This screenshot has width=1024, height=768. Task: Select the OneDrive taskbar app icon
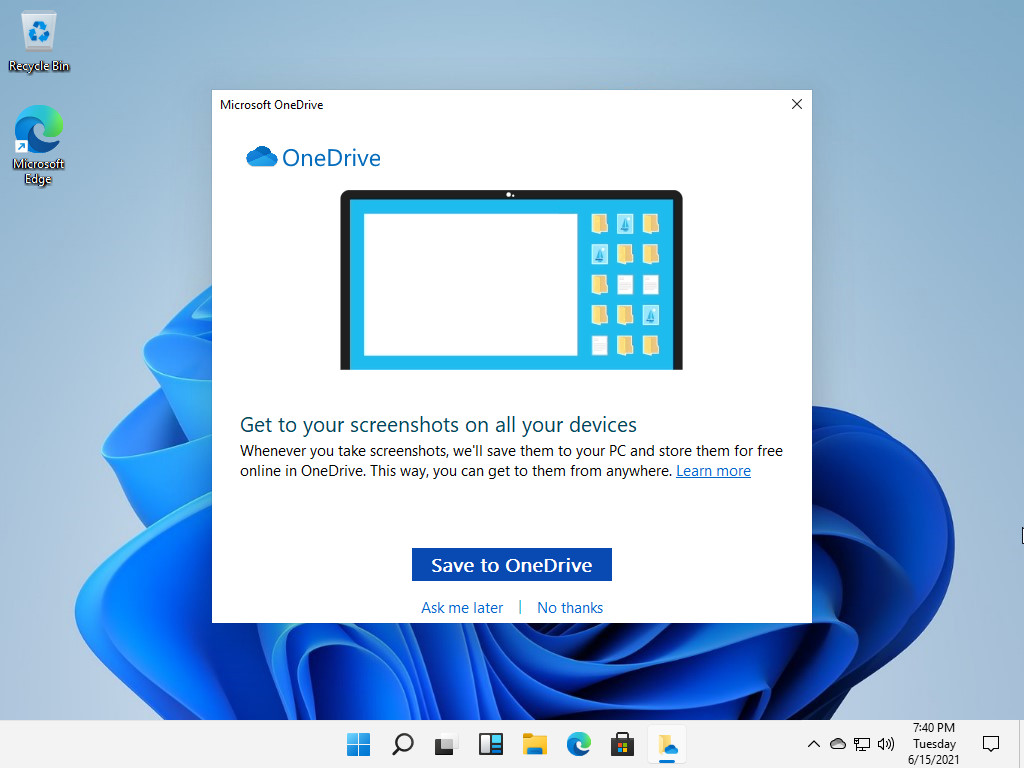[667, 744]
